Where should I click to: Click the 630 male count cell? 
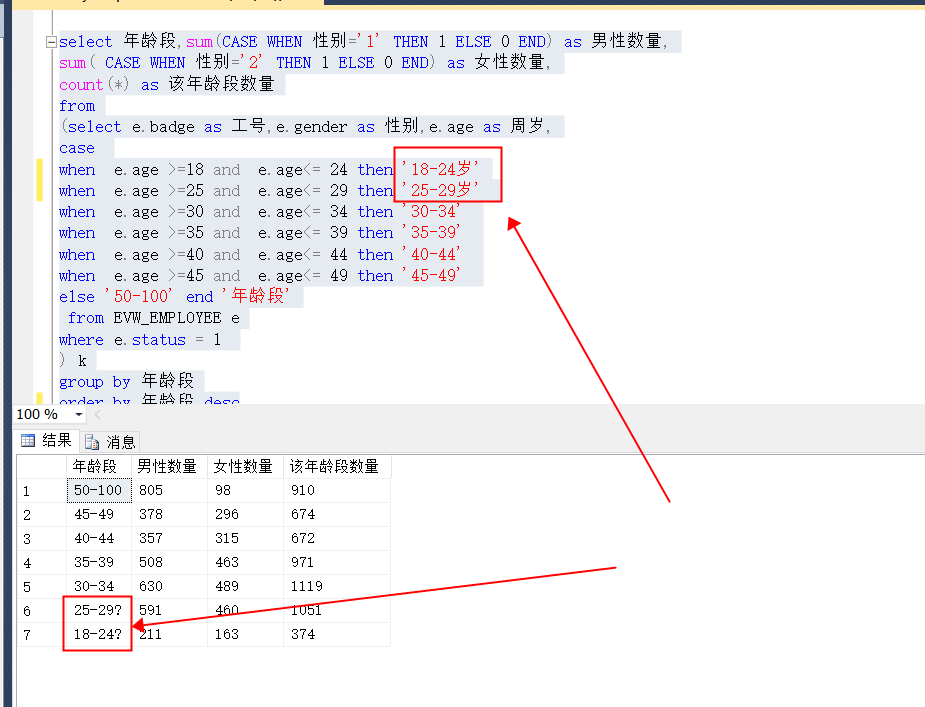pyautogui.click(x=169, y=586)
